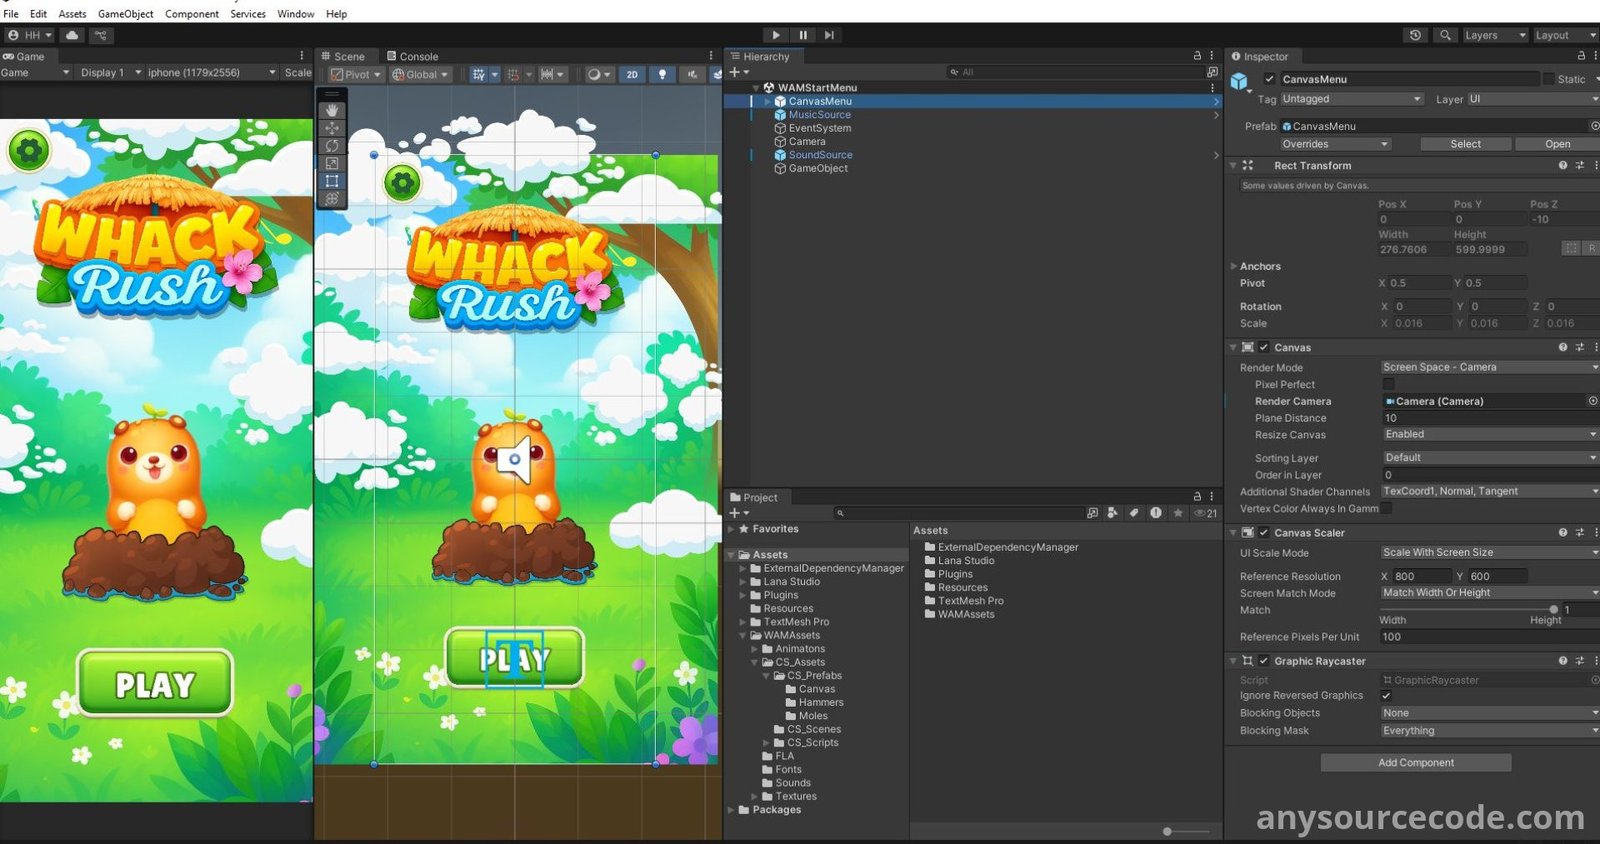
Task: Click the Add Component button
Action: click(1416, 763)
